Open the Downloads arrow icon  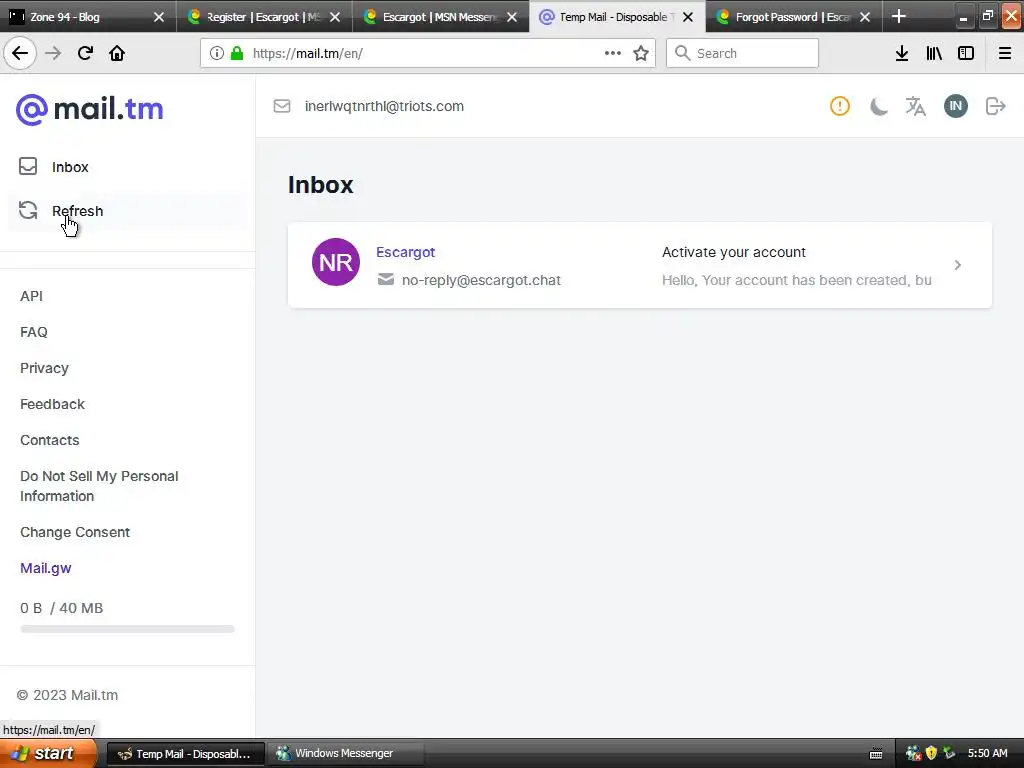[x=902, y=53]
